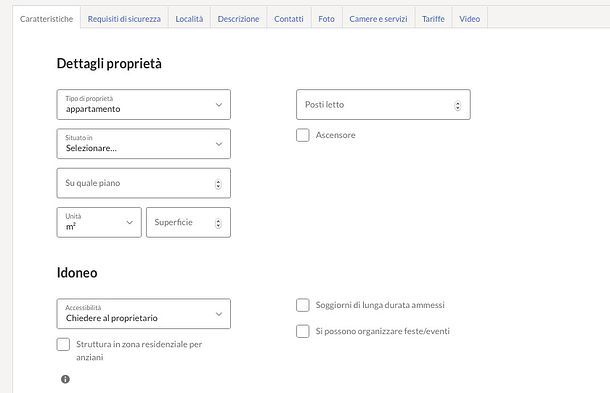Screen dimensions: 610x393
Task: Go to the Camere e servizi tab
Action: [x=378, y=19]
